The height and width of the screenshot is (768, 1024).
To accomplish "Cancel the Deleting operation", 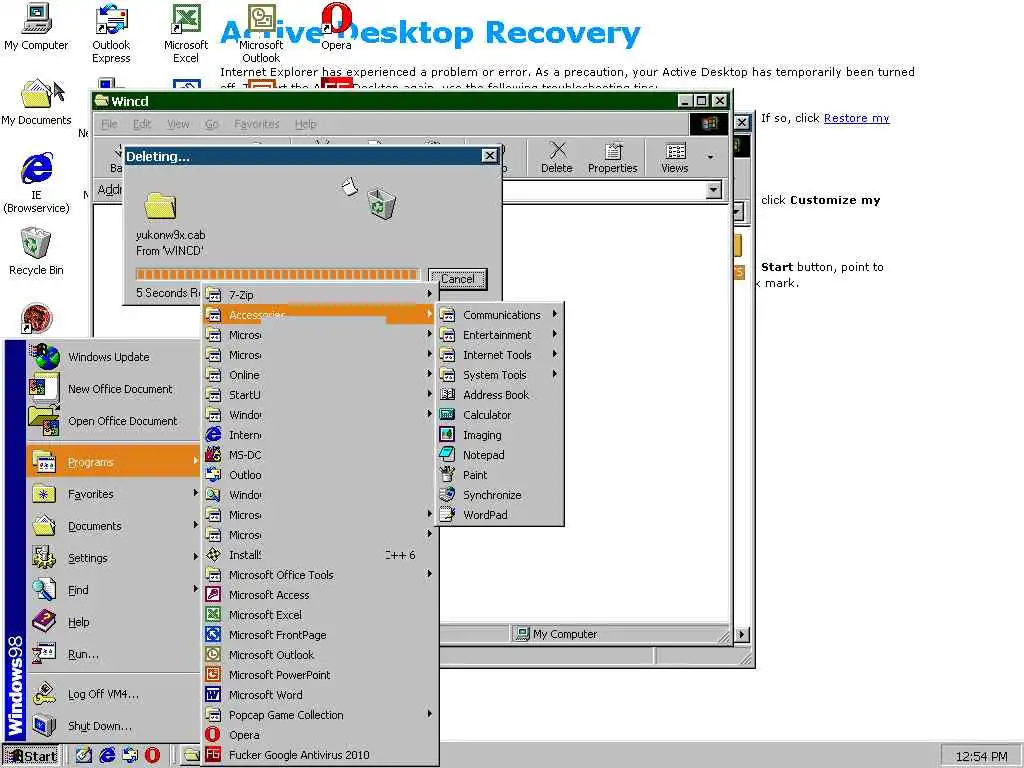I will point(457,279).
